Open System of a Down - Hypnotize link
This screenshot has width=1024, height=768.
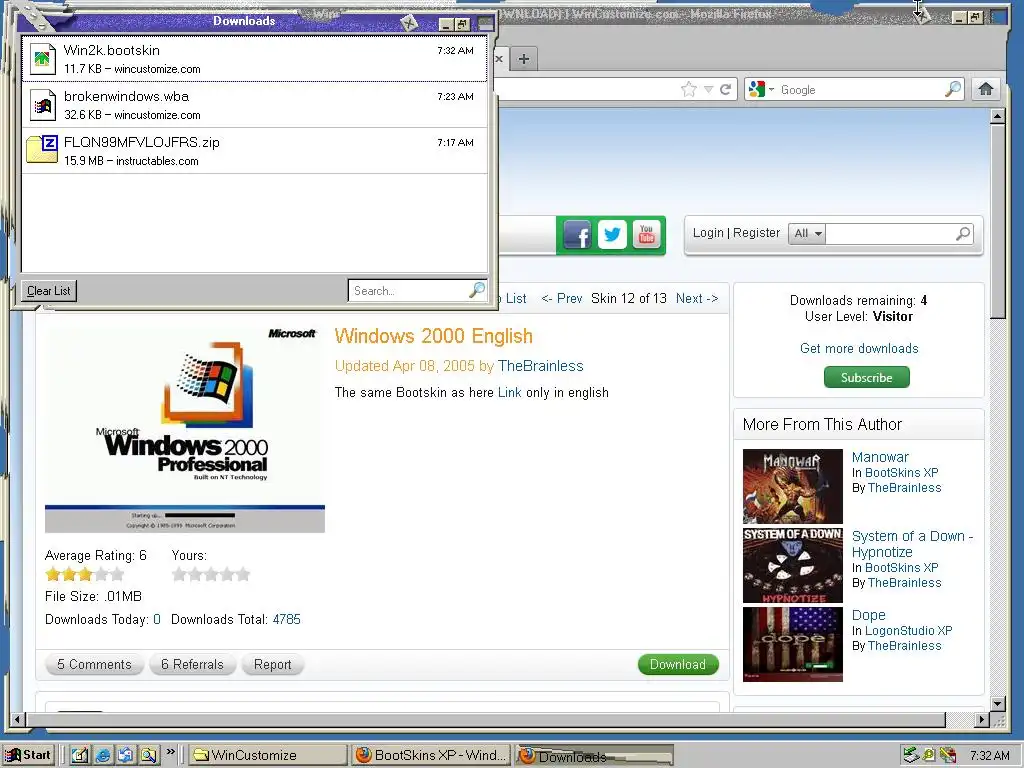[x=912, y=544]
